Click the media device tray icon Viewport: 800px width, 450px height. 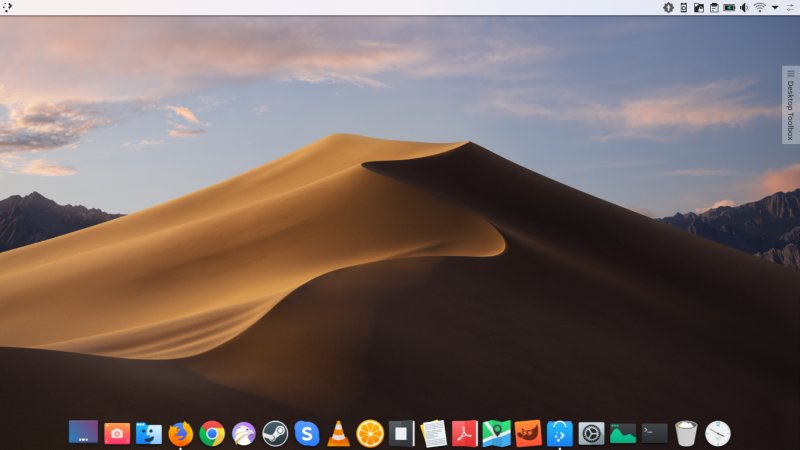click(x=684, y=7)
